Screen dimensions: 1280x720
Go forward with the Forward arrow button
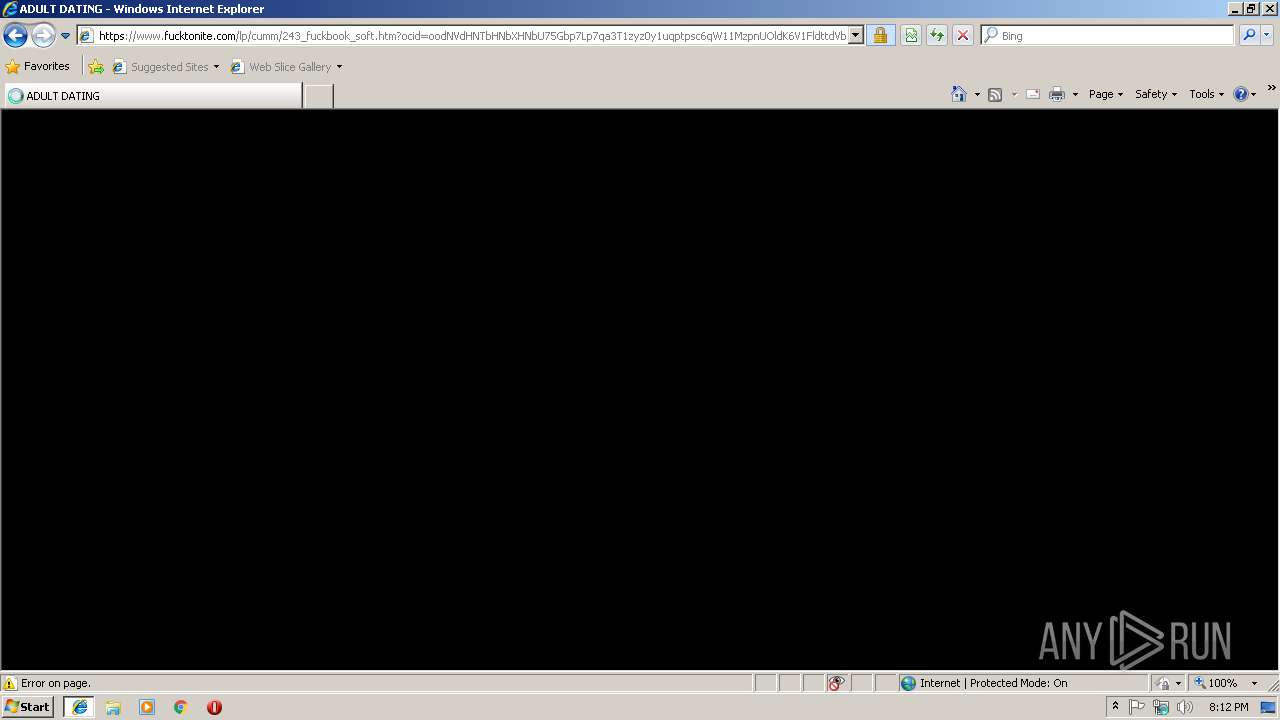tap(43, 36)
